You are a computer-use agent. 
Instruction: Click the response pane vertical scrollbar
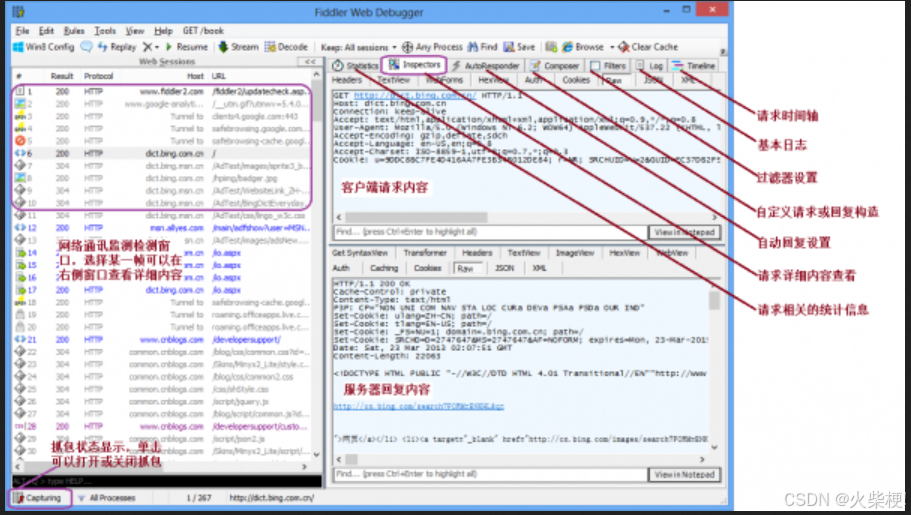point(714,364)
